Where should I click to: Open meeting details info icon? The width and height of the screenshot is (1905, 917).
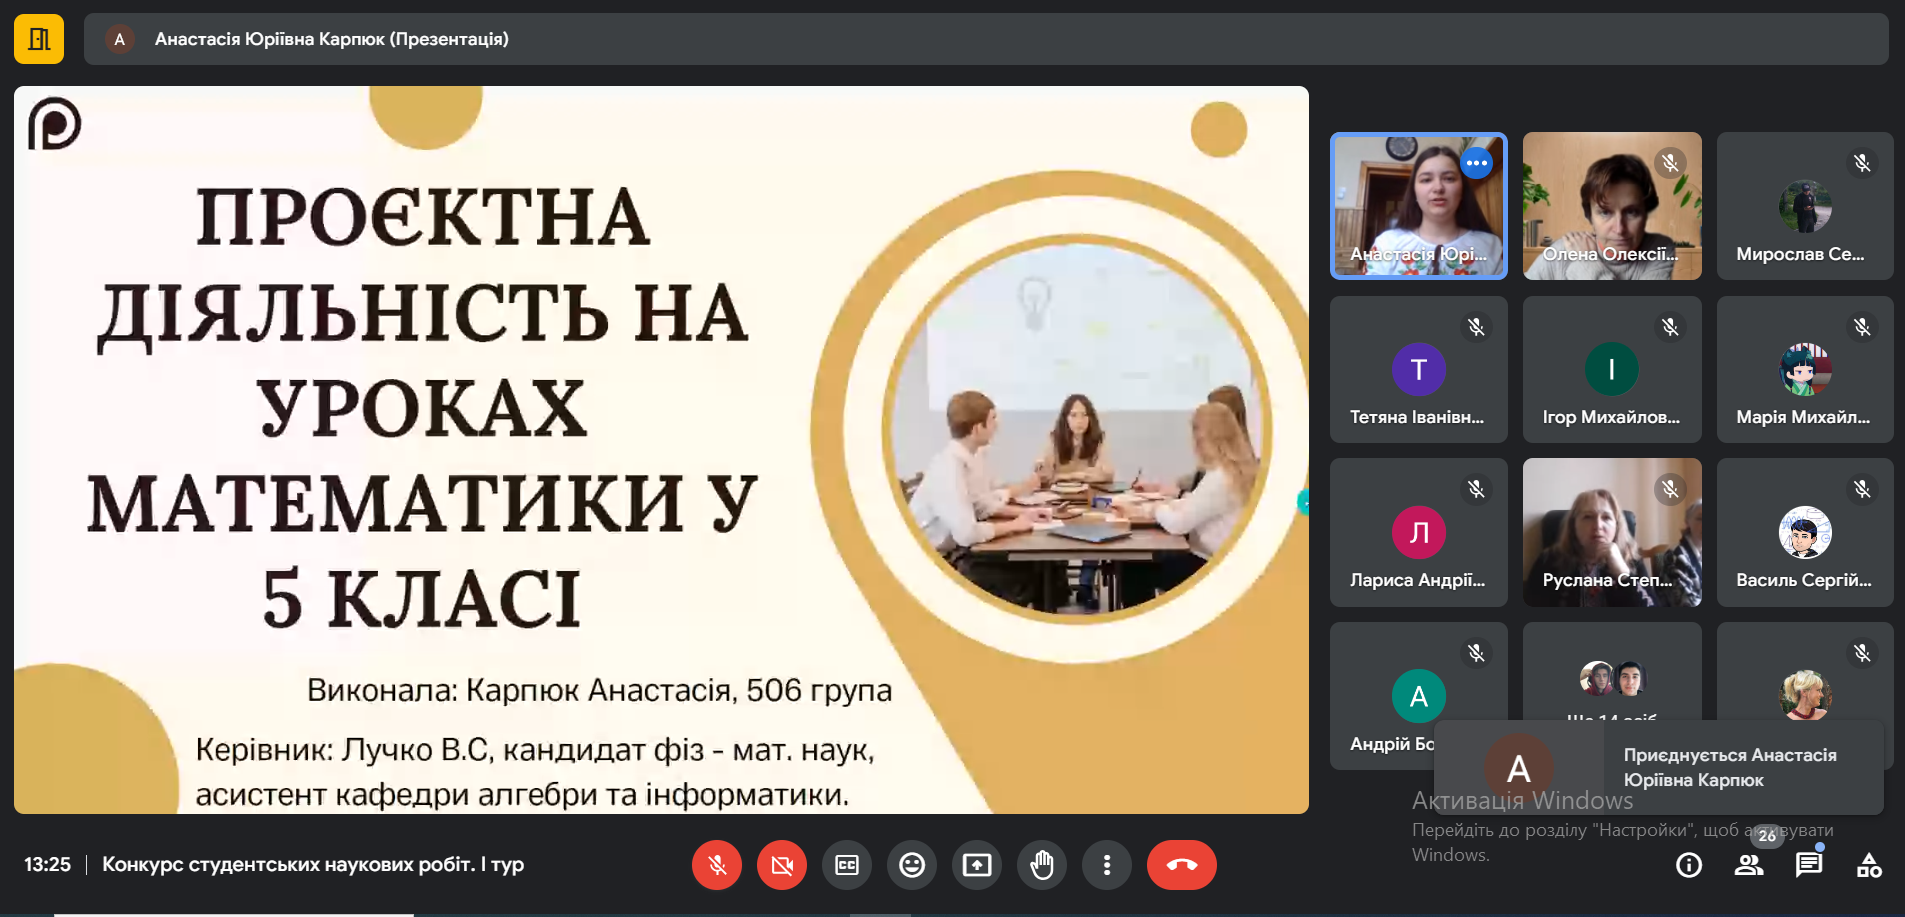pos(1689,865)
